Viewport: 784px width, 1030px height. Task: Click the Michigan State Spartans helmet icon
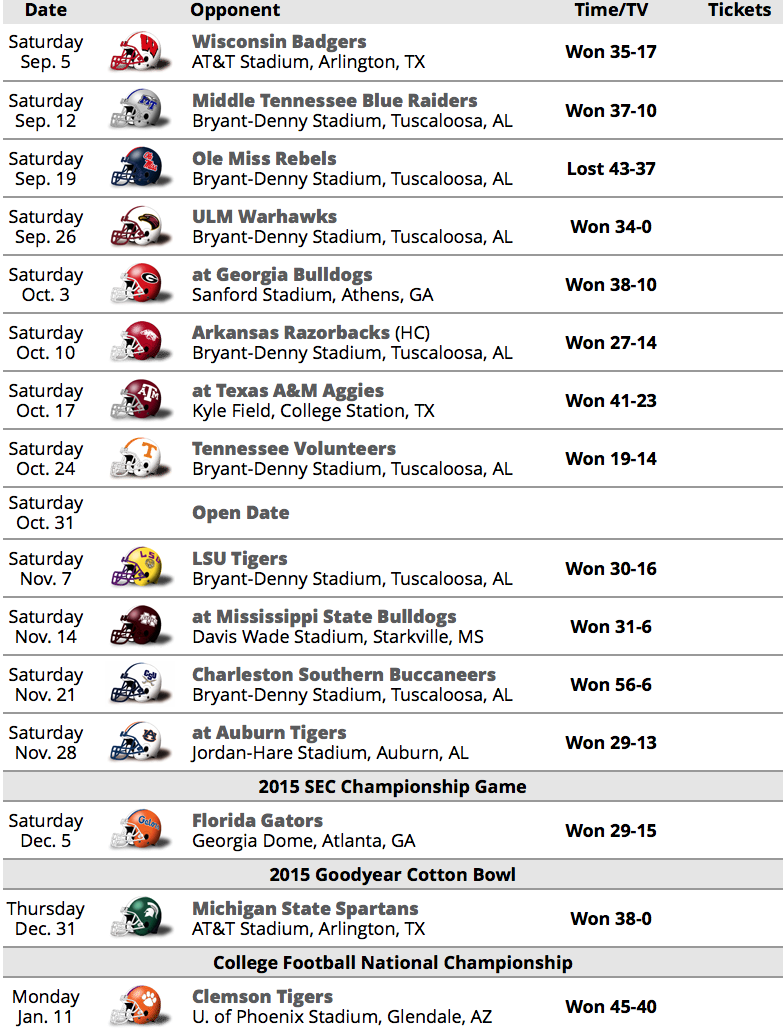coord(139,918)
